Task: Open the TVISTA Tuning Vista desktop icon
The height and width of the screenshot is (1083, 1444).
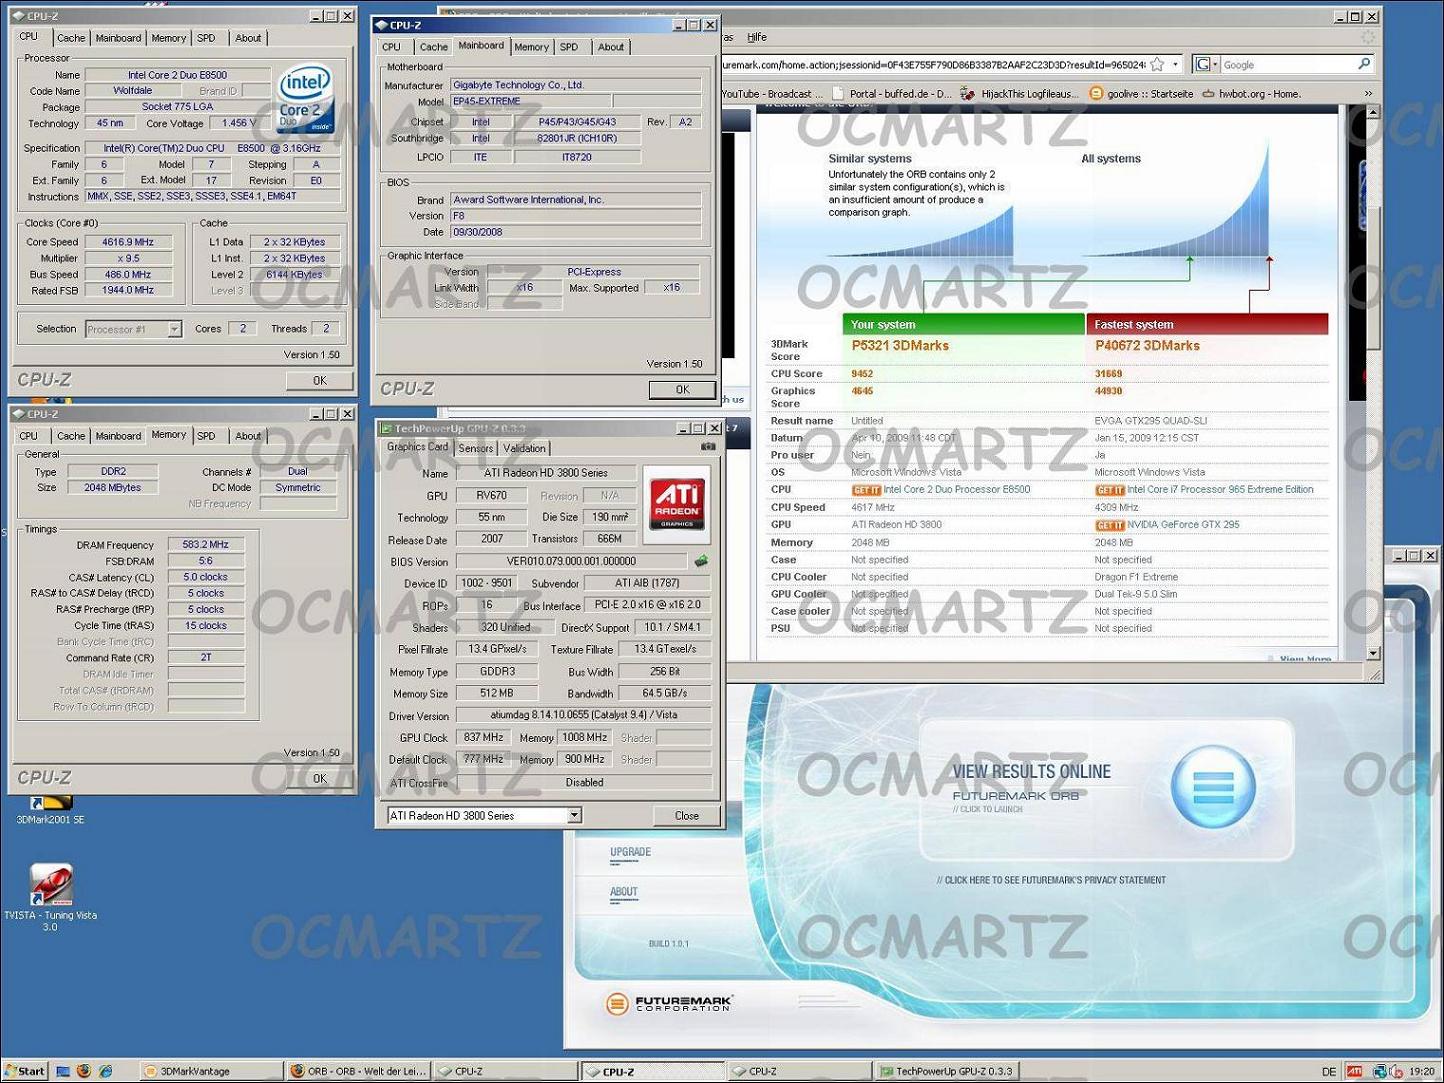Action: coord(50,897)
